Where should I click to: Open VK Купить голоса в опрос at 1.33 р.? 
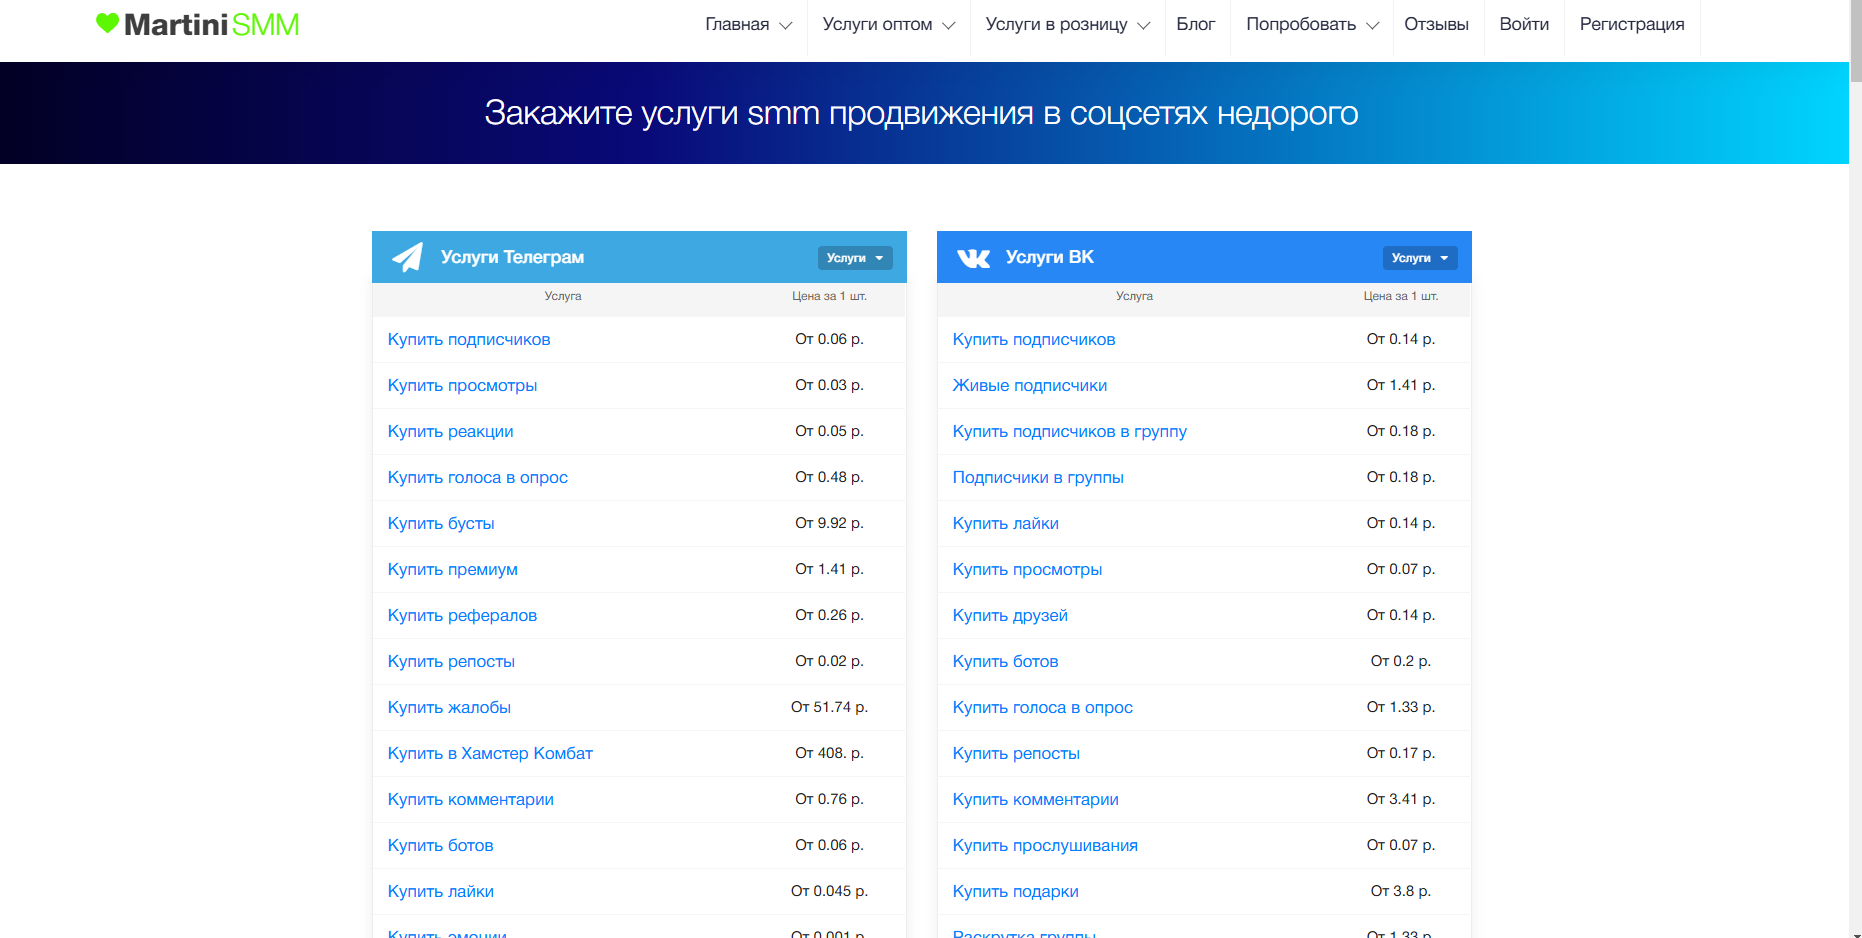tap(1043, 708)
